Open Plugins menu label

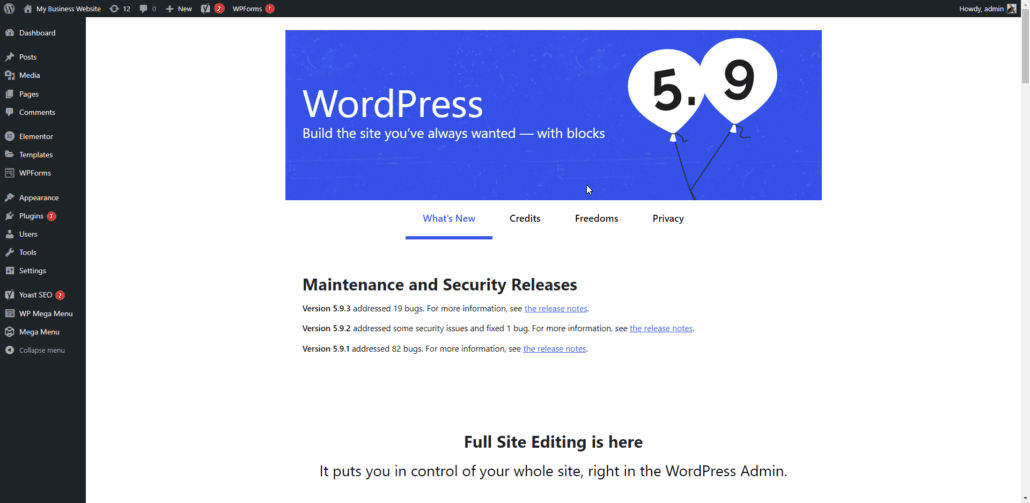click(x=31, y=216)
